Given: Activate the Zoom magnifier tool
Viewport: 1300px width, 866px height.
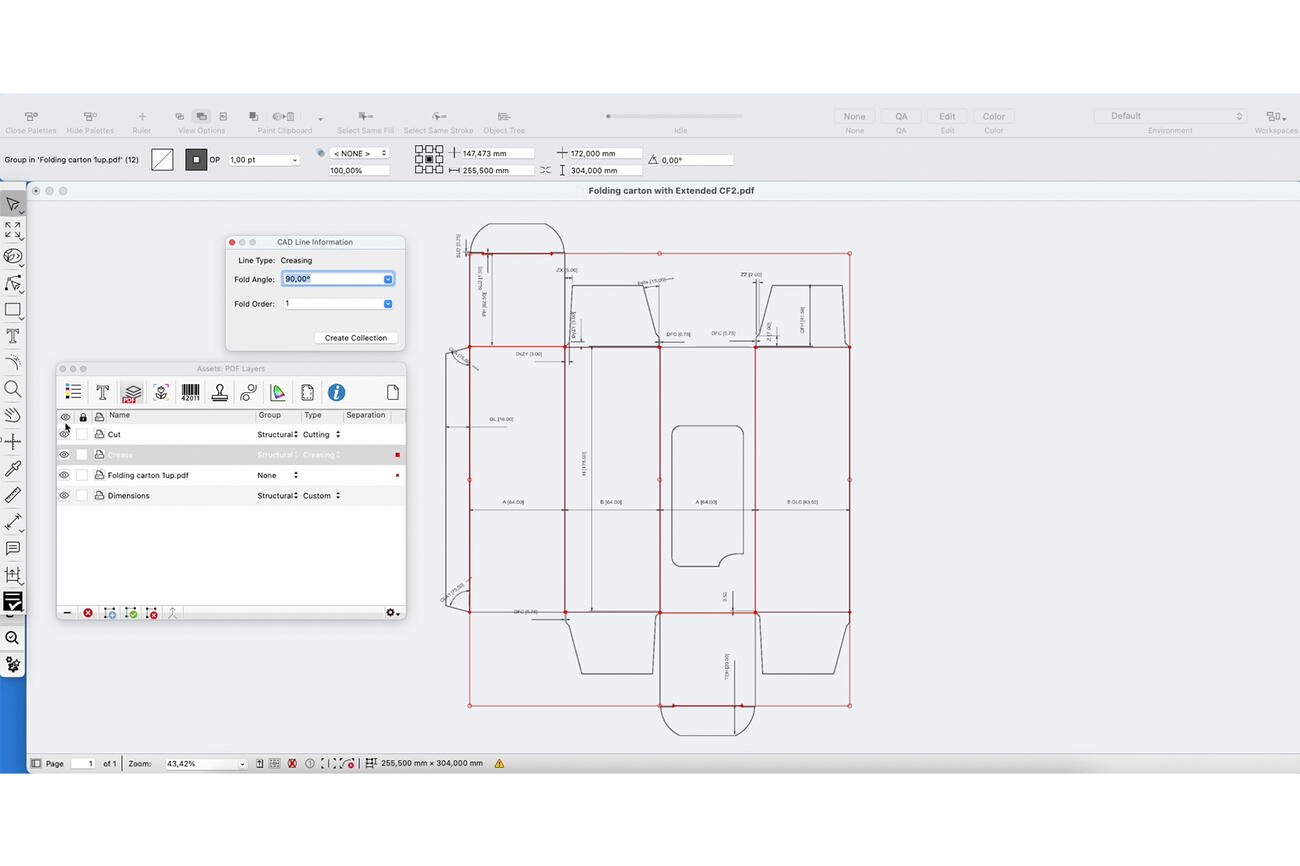Looking at the screenshot, I should [12, 389].
